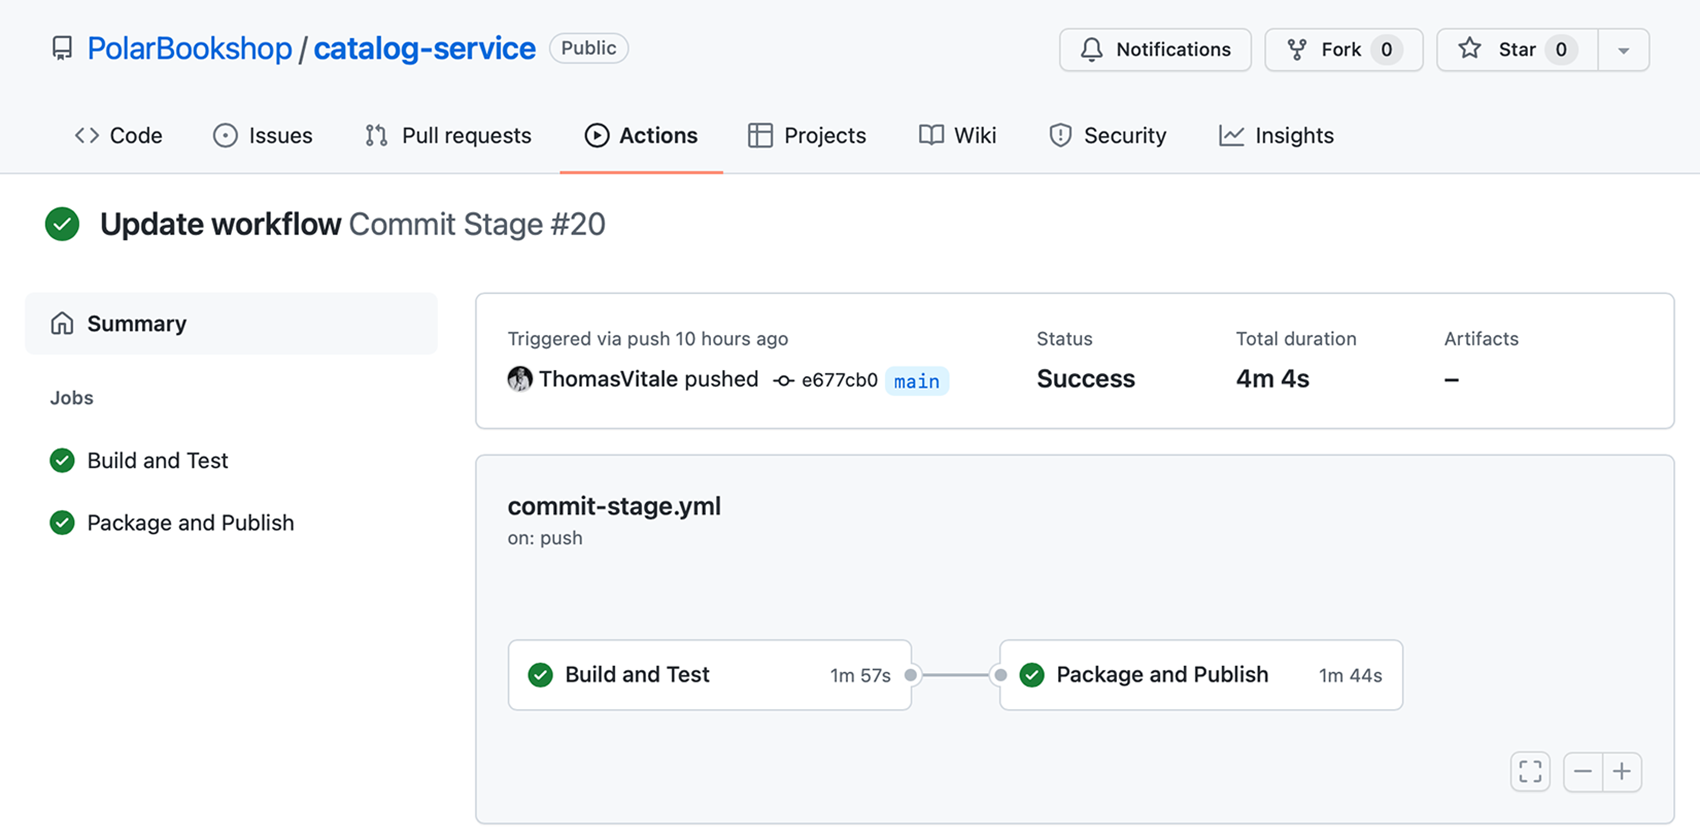Image resolution: width=1700 pixels, height=836 pixels.
Task: Open the ThomasVitale user link
Action: pyautogui.click(x=610, y=379)
